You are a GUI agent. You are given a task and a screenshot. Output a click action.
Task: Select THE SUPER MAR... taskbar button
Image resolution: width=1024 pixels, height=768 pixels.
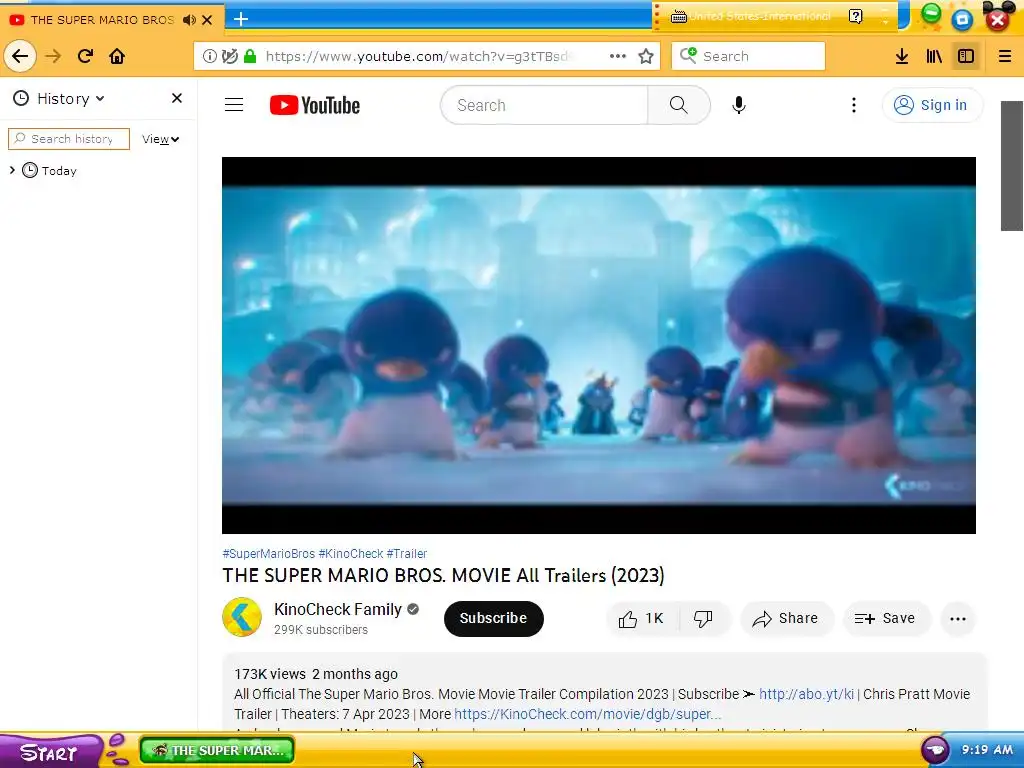tap(217, 750)
